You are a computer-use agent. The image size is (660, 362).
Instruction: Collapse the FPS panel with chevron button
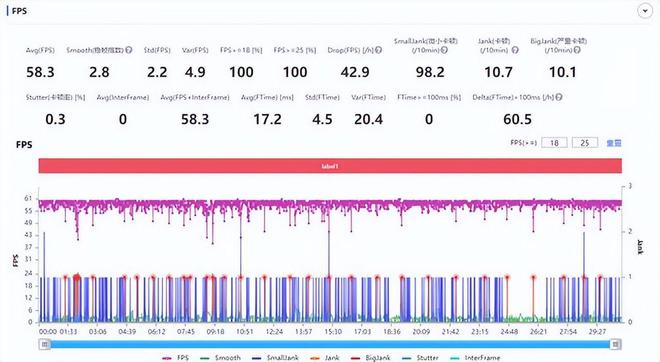point(645,11)
